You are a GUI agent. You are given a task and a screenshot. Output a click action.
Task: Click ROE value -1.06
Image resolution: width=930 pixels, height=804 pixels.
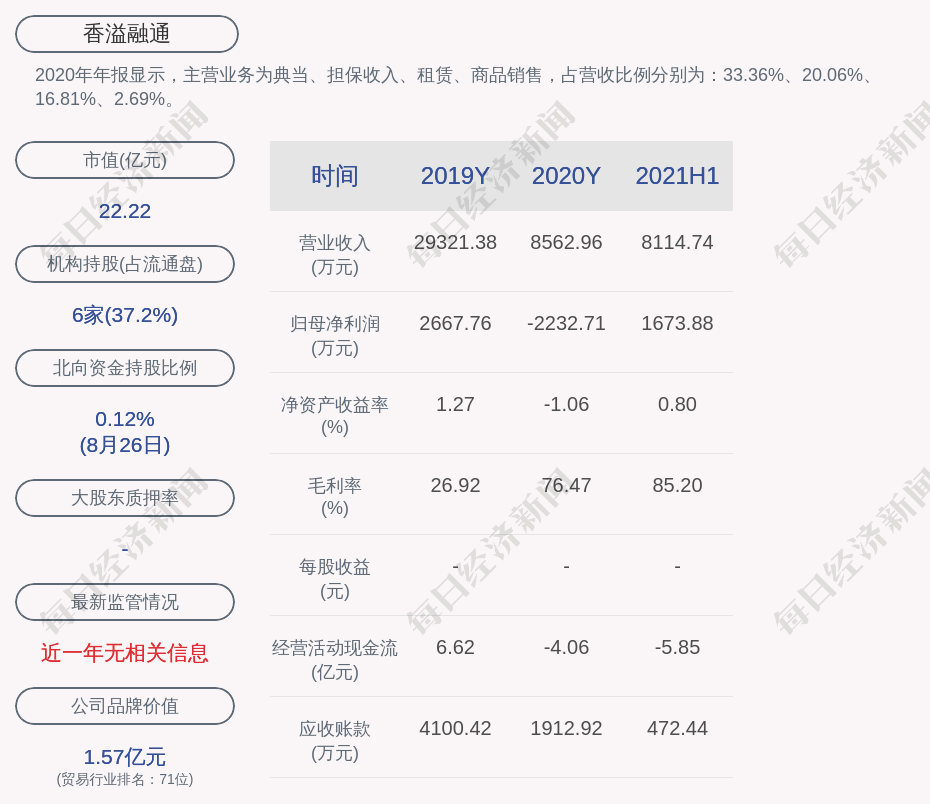point(566,404)
